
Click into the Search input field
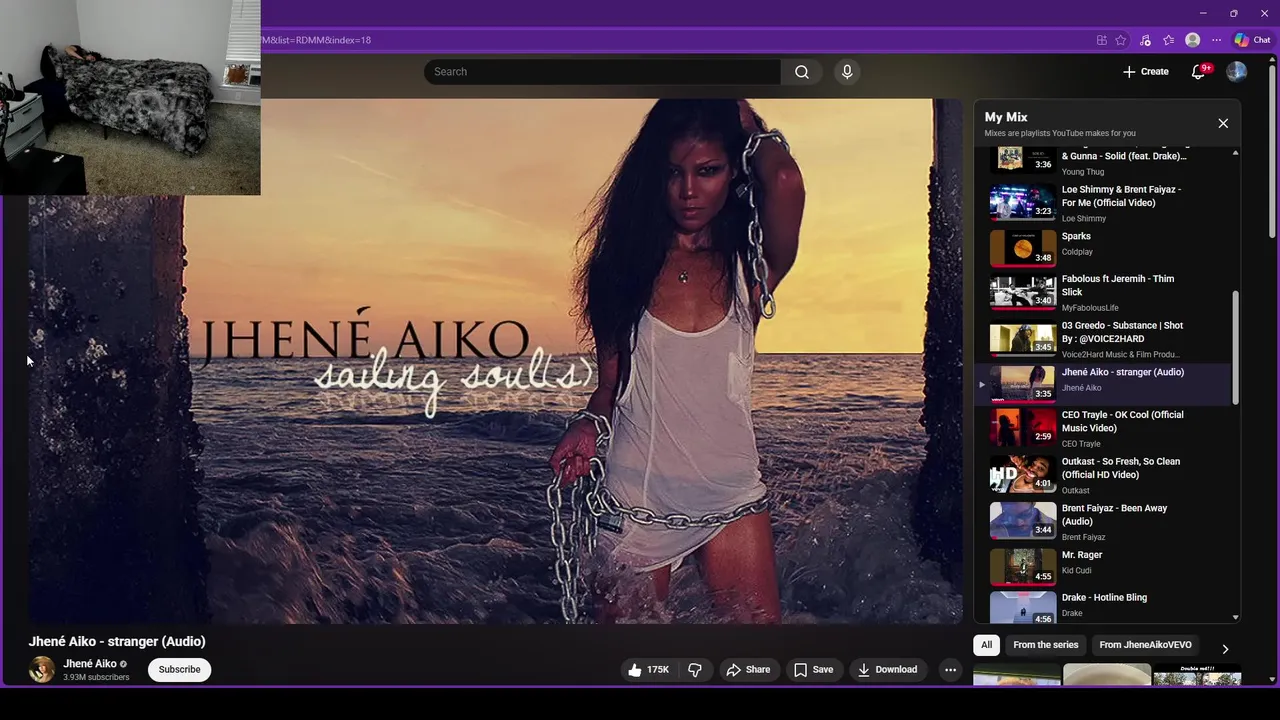602,72
